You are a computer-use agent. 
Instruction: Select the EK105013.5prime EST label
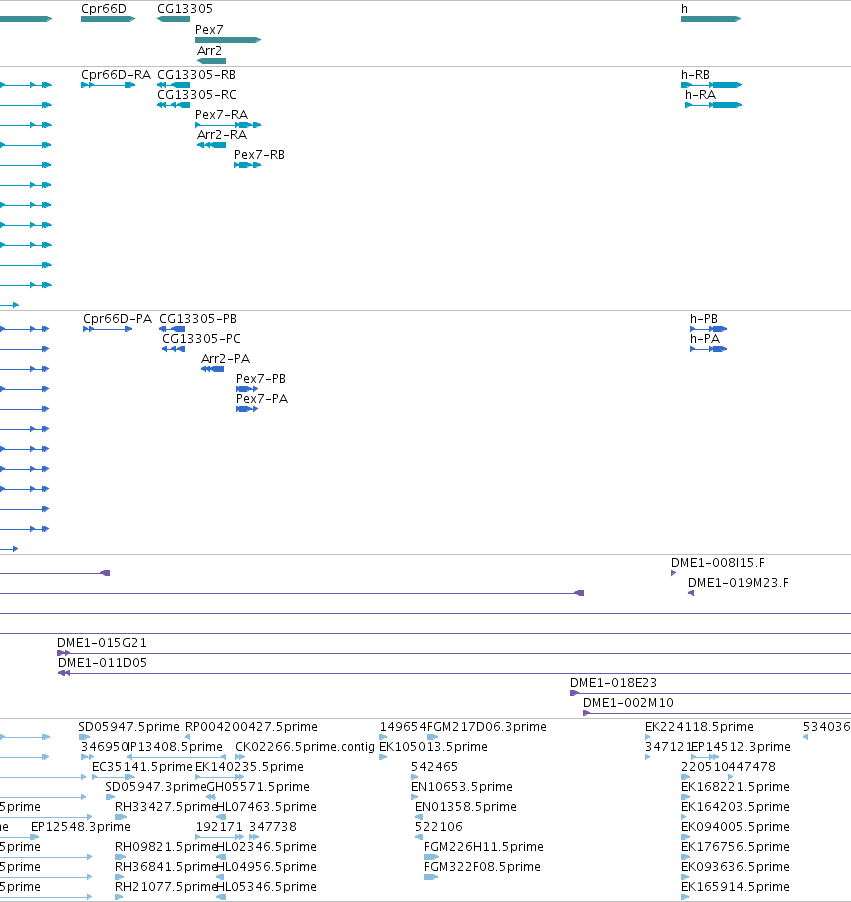(x=433, y=747)
